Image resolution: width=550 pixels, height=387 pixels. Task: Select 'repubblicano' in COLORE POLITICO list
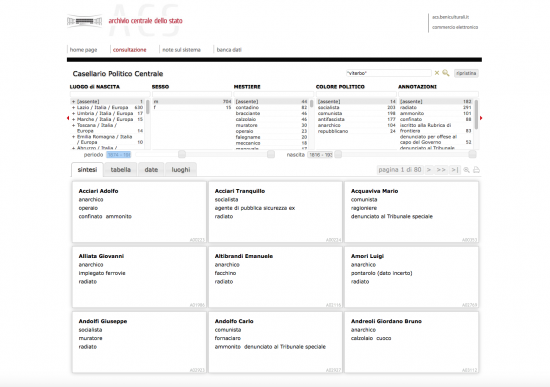(x=356, y=131)
